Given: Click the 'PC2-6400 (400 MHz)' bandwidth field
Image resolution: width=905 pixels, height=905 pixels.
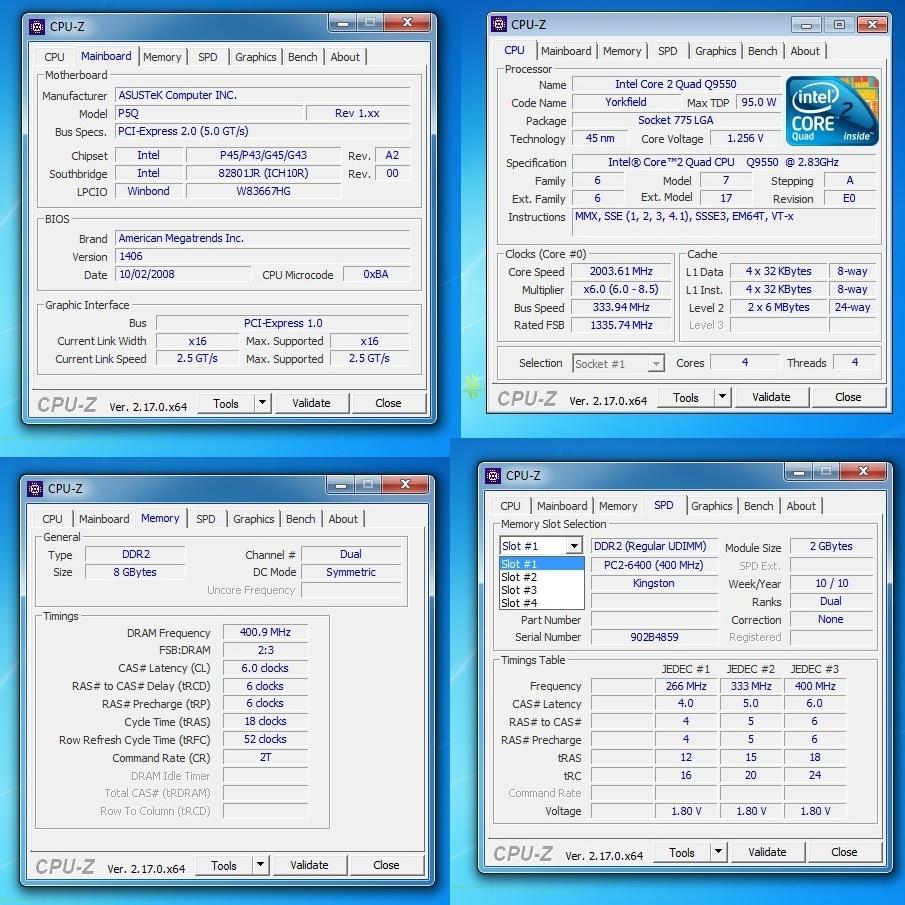Looking at the screenshot, I should [654, 565].
